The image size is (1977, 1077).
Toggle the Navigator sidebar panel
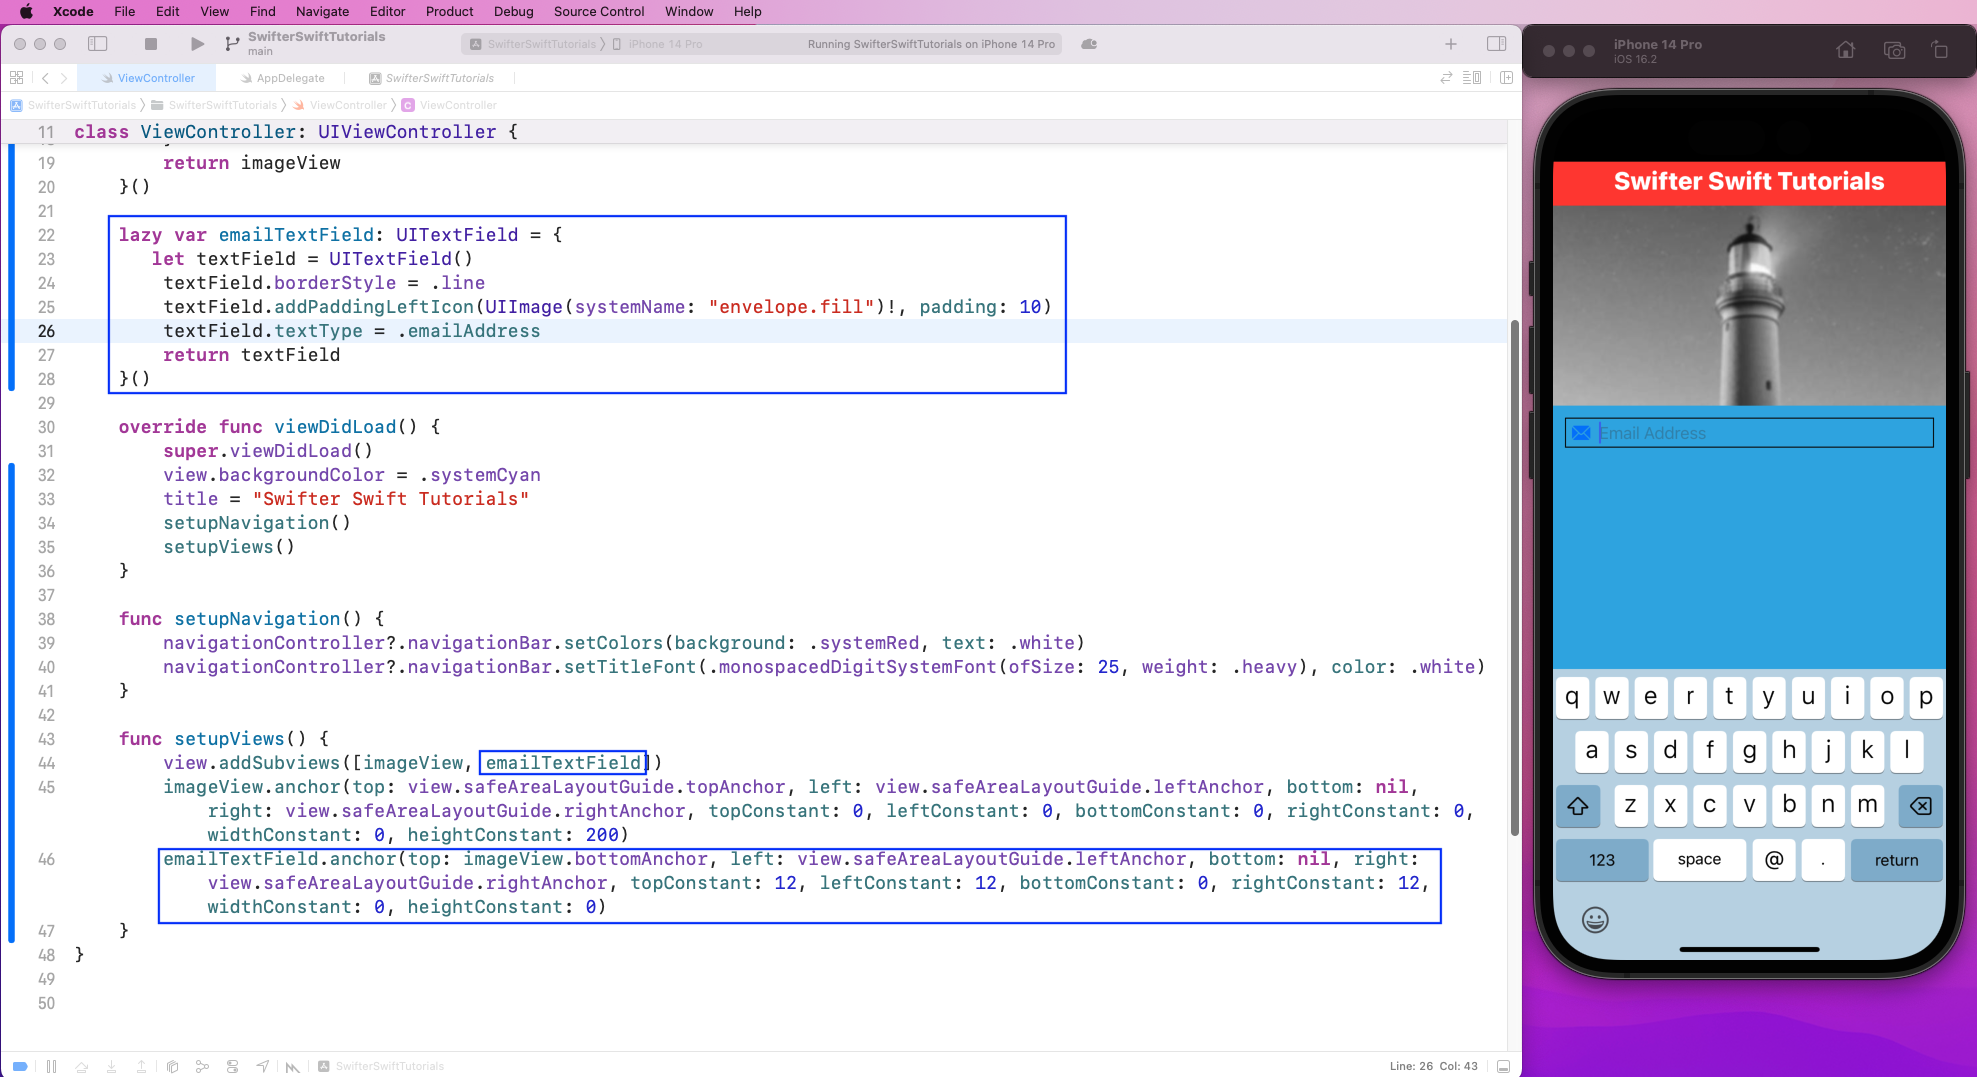[x=98, y=44]
